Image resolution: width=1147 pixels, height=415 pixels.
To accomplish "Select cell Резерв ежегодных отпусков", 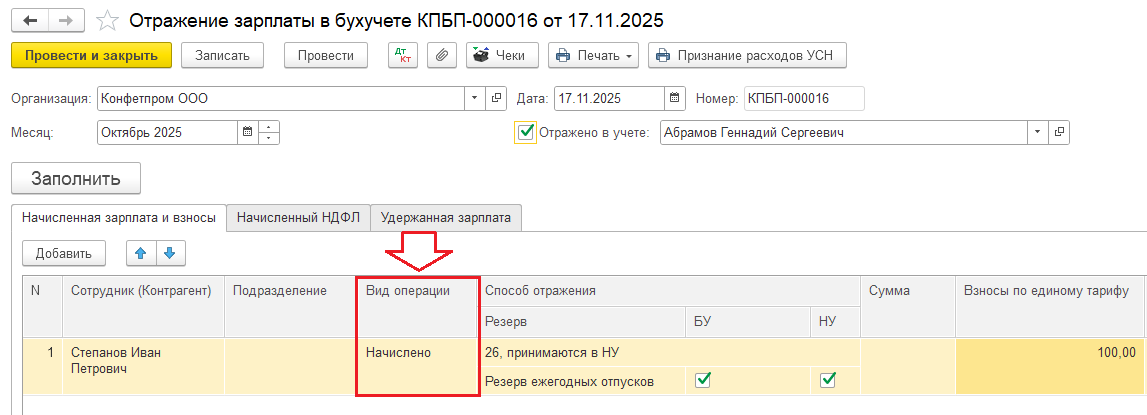I will tap(582, 381).
